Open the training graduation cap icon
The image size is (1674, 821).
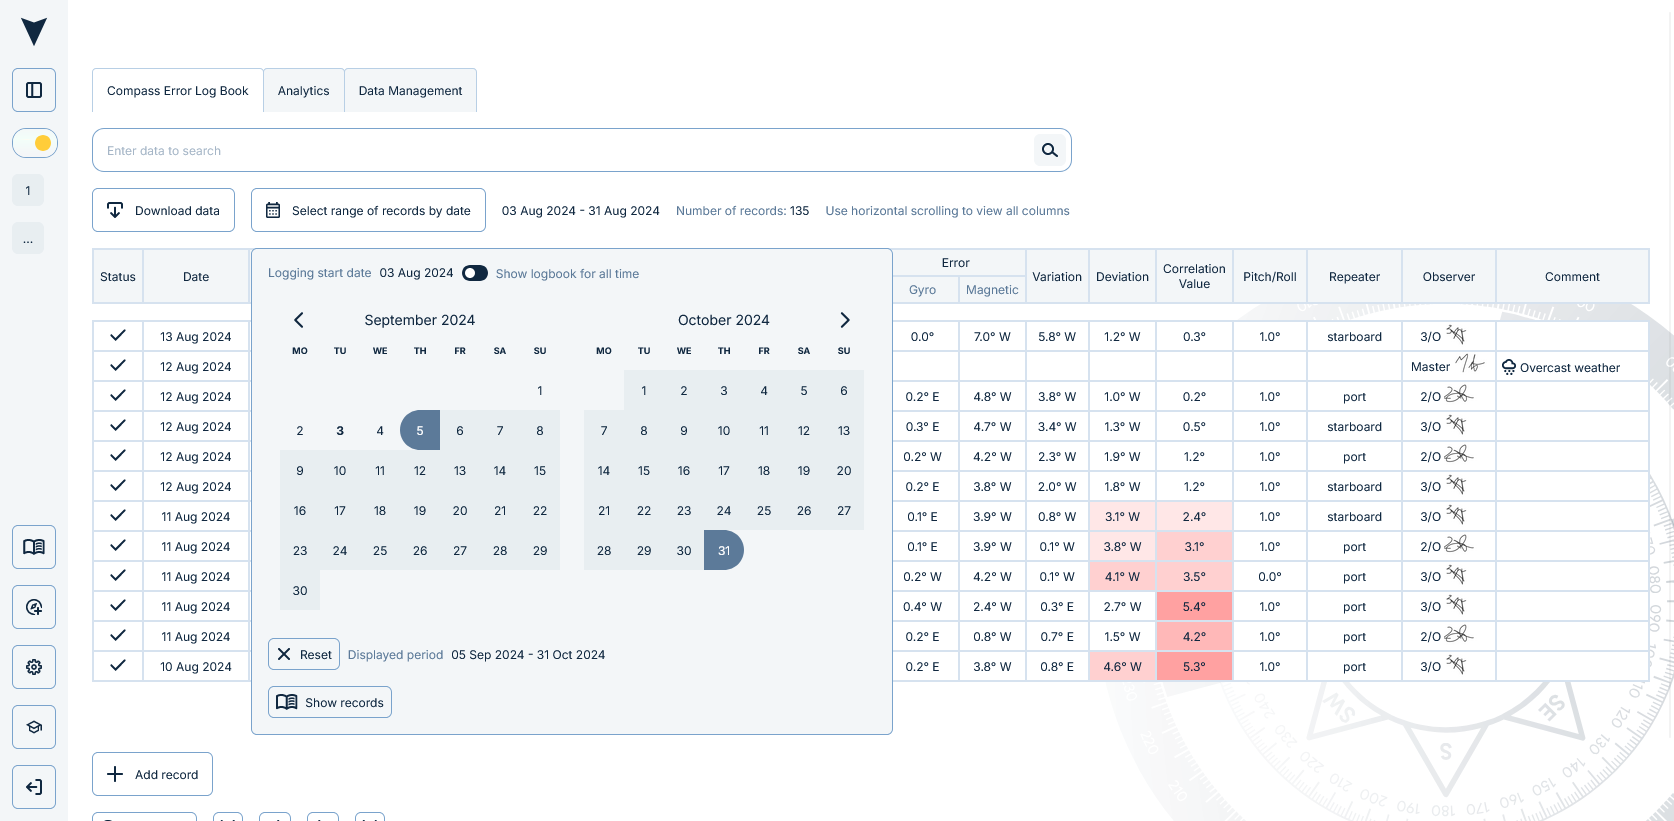coord(34,727)
